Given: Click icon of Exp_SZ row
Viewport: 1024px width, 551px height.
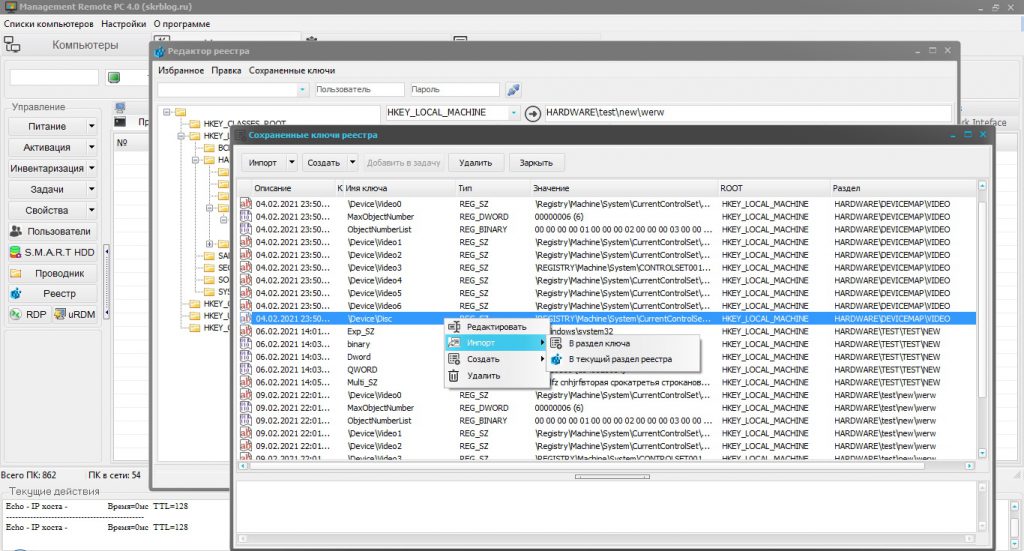Looking at the screenshot, I should coord(246,331).
